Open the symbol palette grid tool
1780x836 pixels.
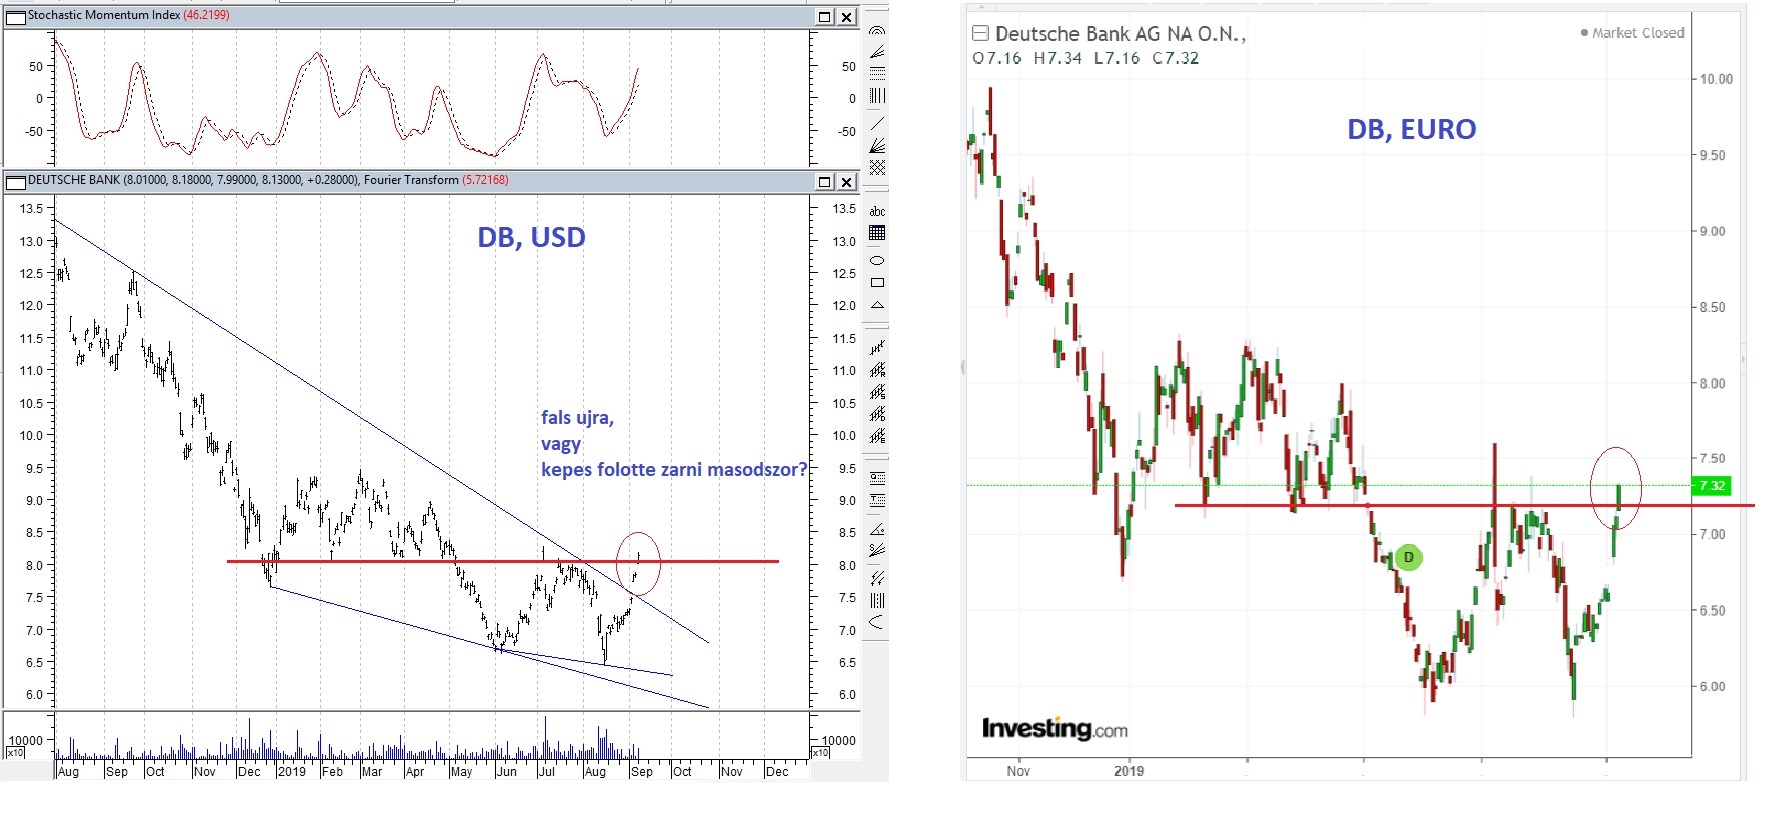(877, 233)
